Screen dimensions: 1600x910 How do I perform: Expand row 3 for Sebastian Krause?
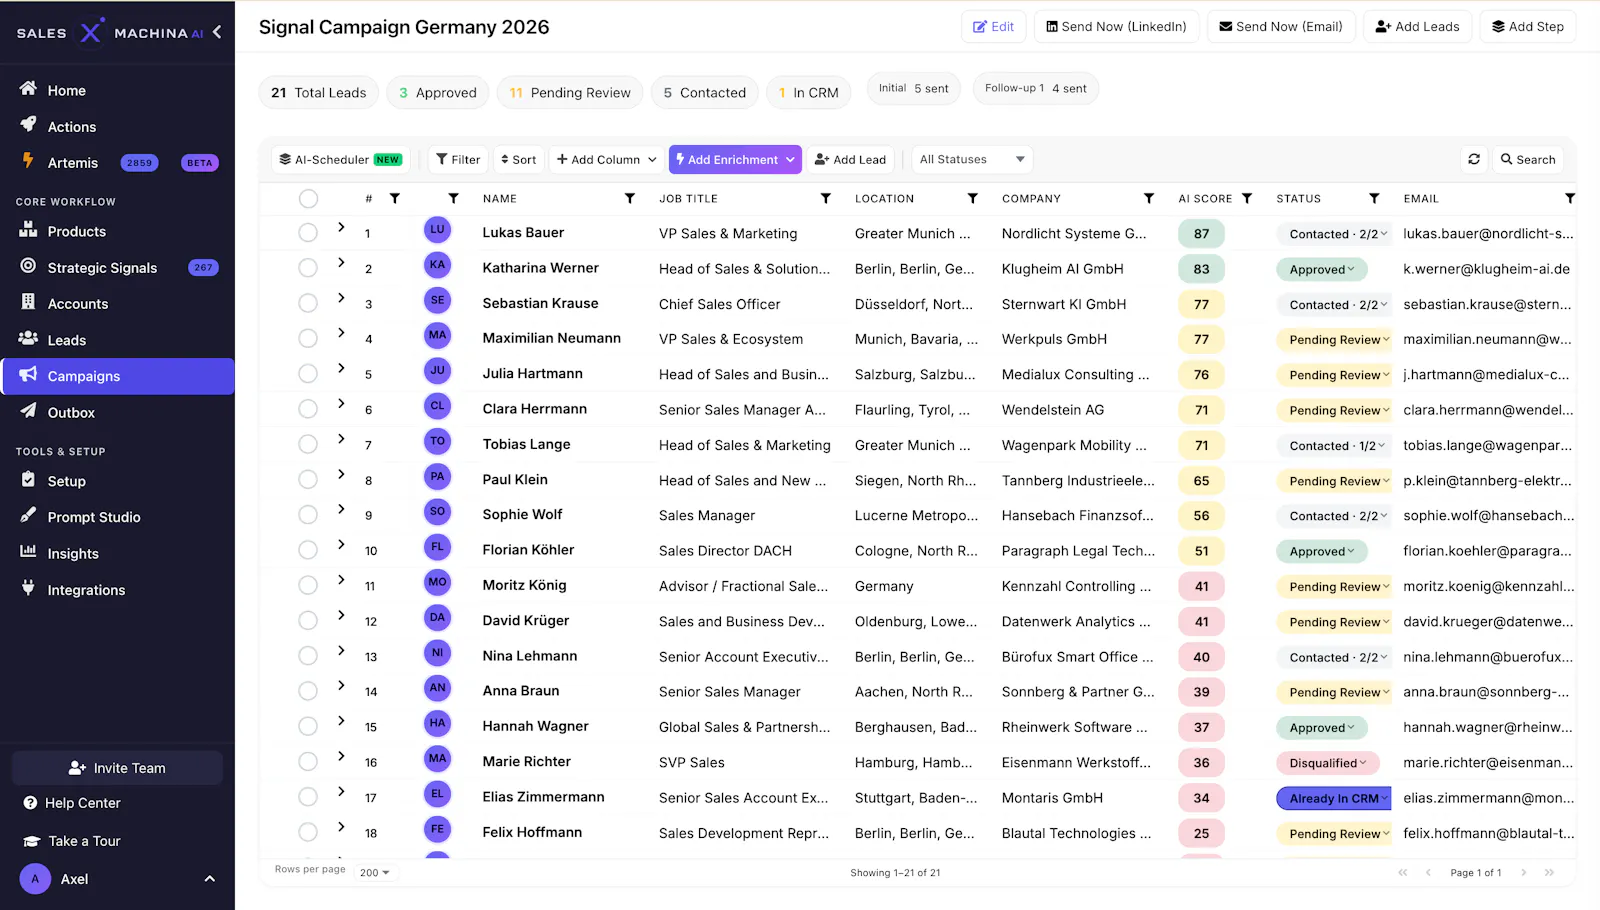(341, 298)
